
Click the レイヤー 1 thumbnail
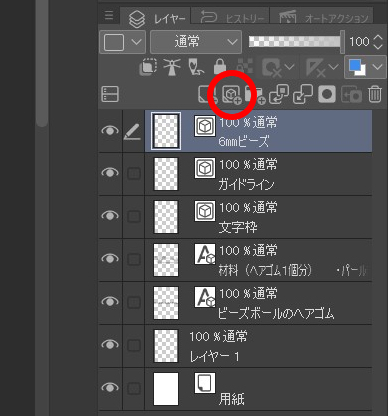166,346
